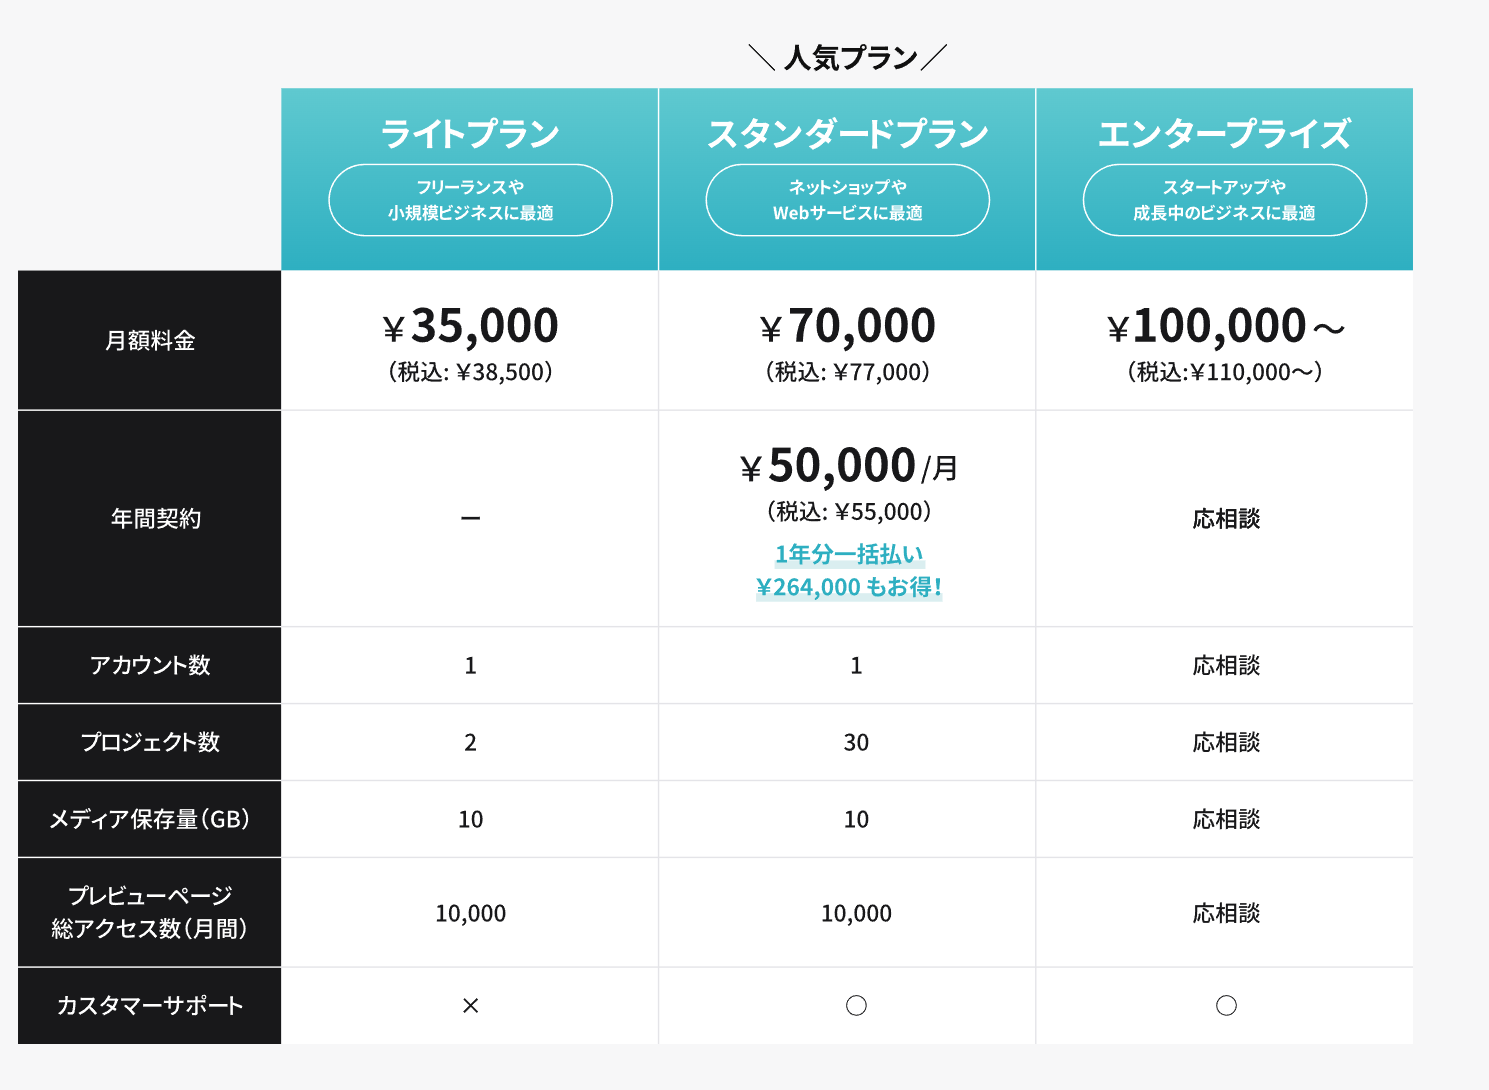Click the ○ mark for Standard plan support
The width and height of the screenshot is (1489, 1090).
856,1006
